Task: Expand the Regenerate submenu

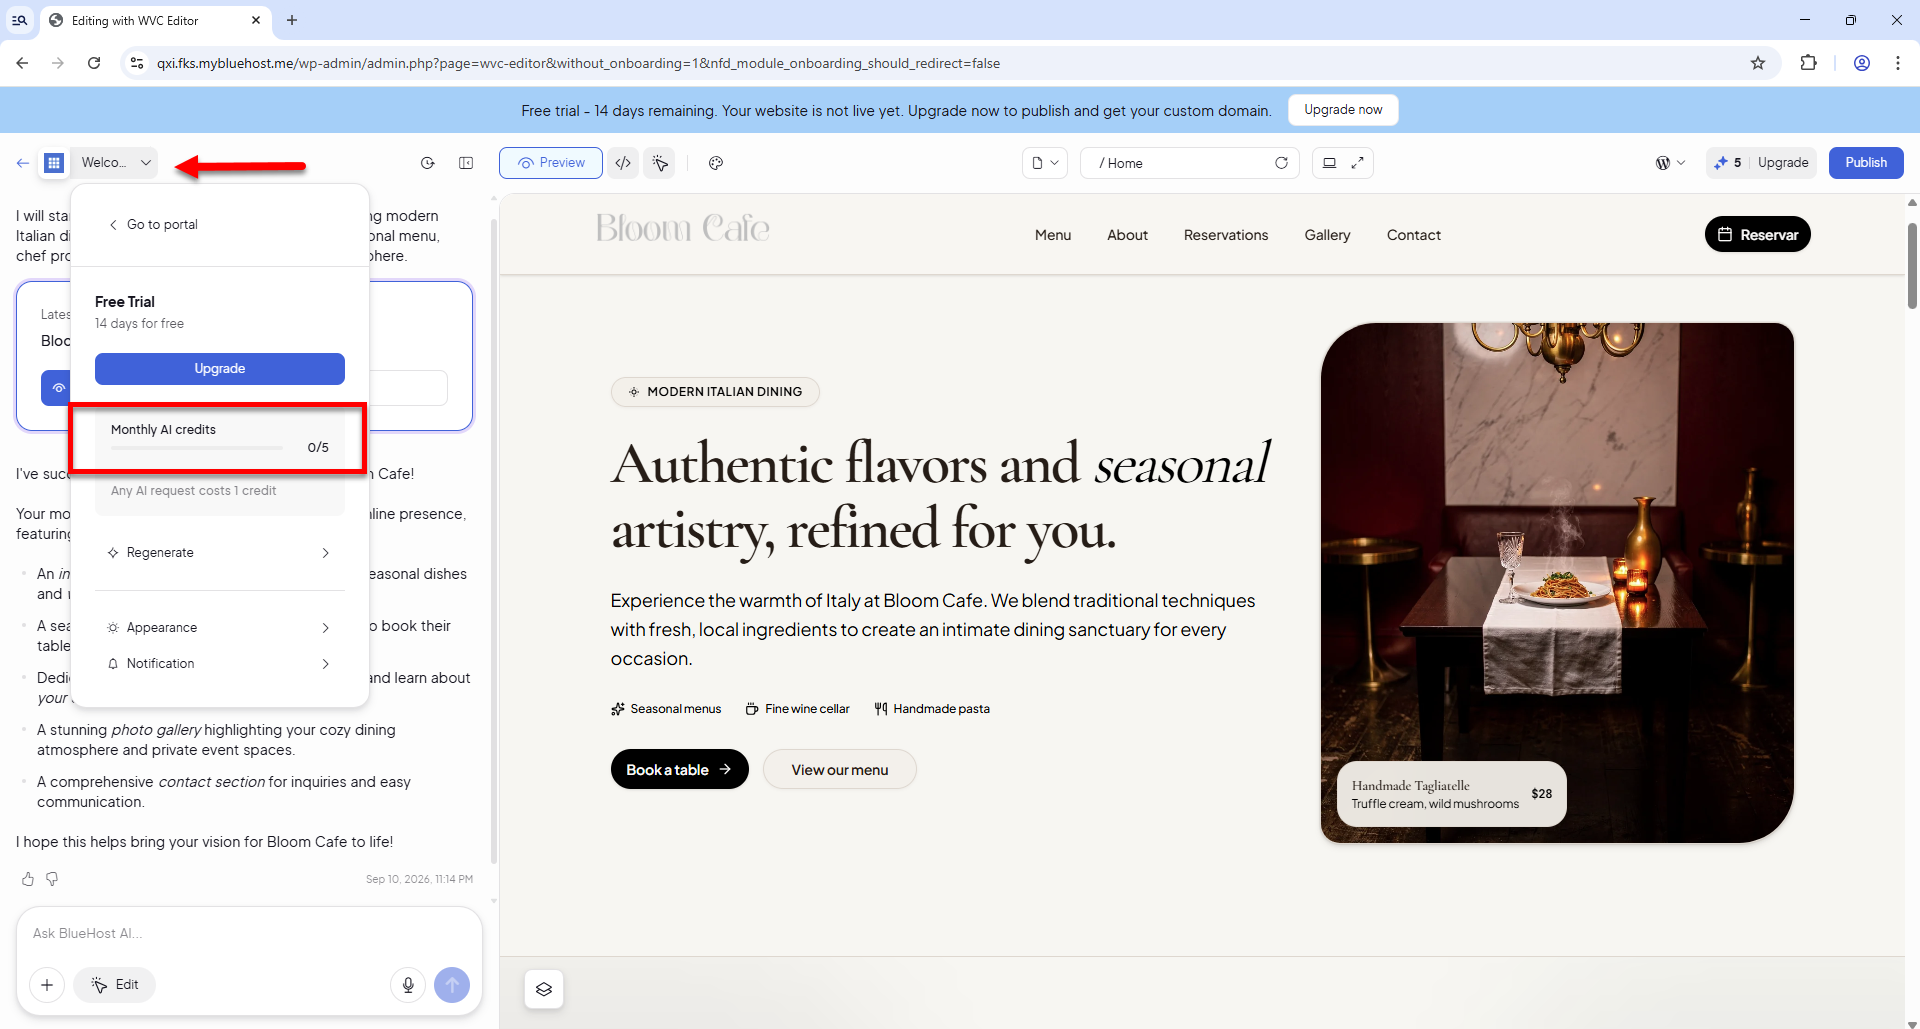Action: (220, 553)
